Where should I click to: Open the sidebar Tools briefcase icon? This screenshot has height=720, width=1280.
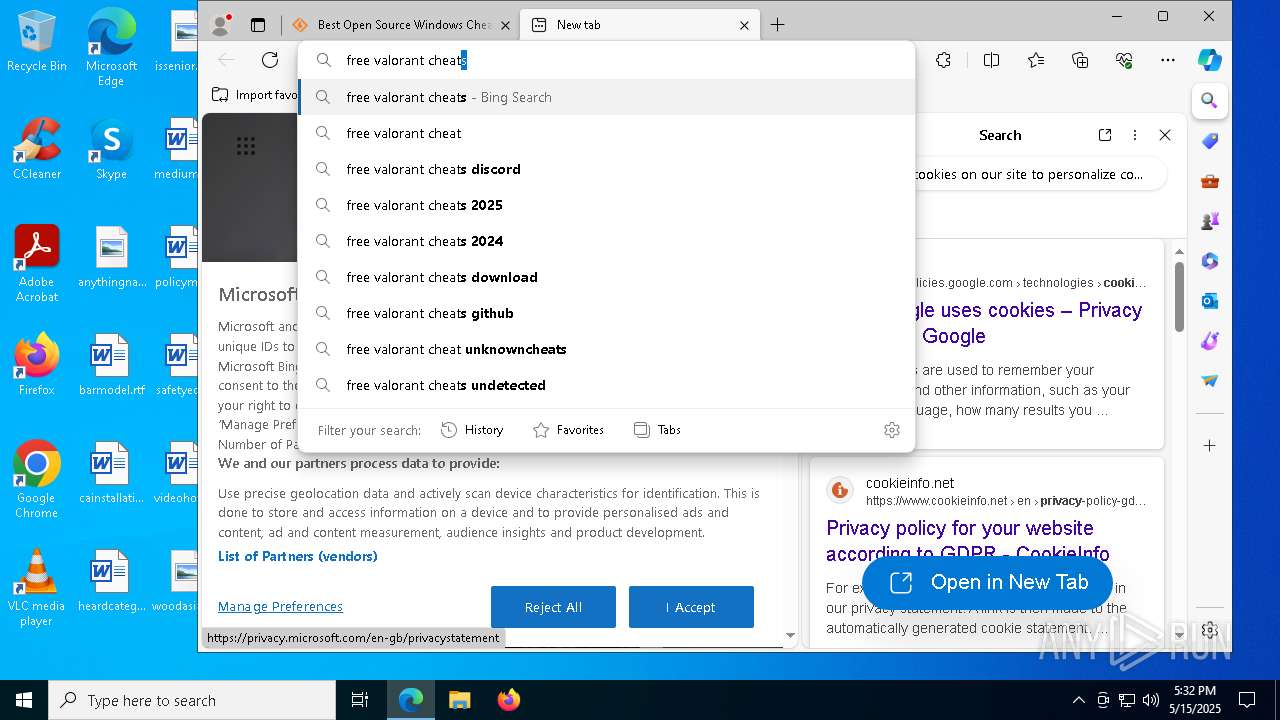pos(1210,181)
